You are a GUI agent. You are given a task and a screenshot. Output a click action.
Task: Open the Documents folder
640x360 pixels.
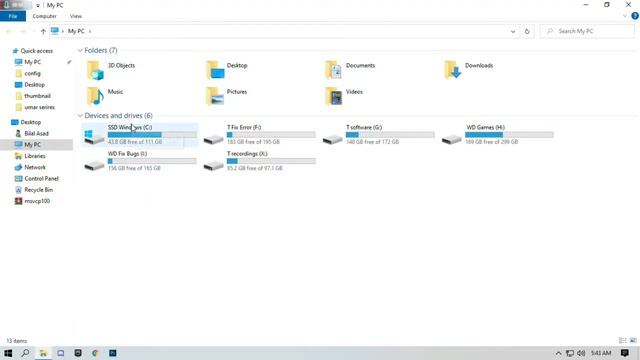click(334, 70)
